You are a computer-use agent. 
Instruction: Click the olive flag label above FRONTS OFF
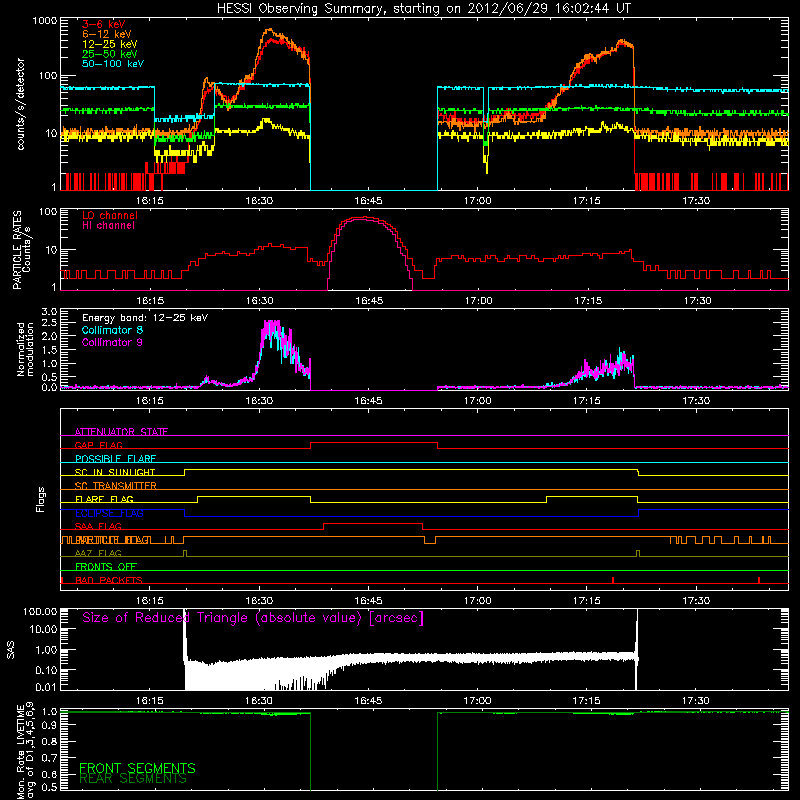tap(98, 553)
